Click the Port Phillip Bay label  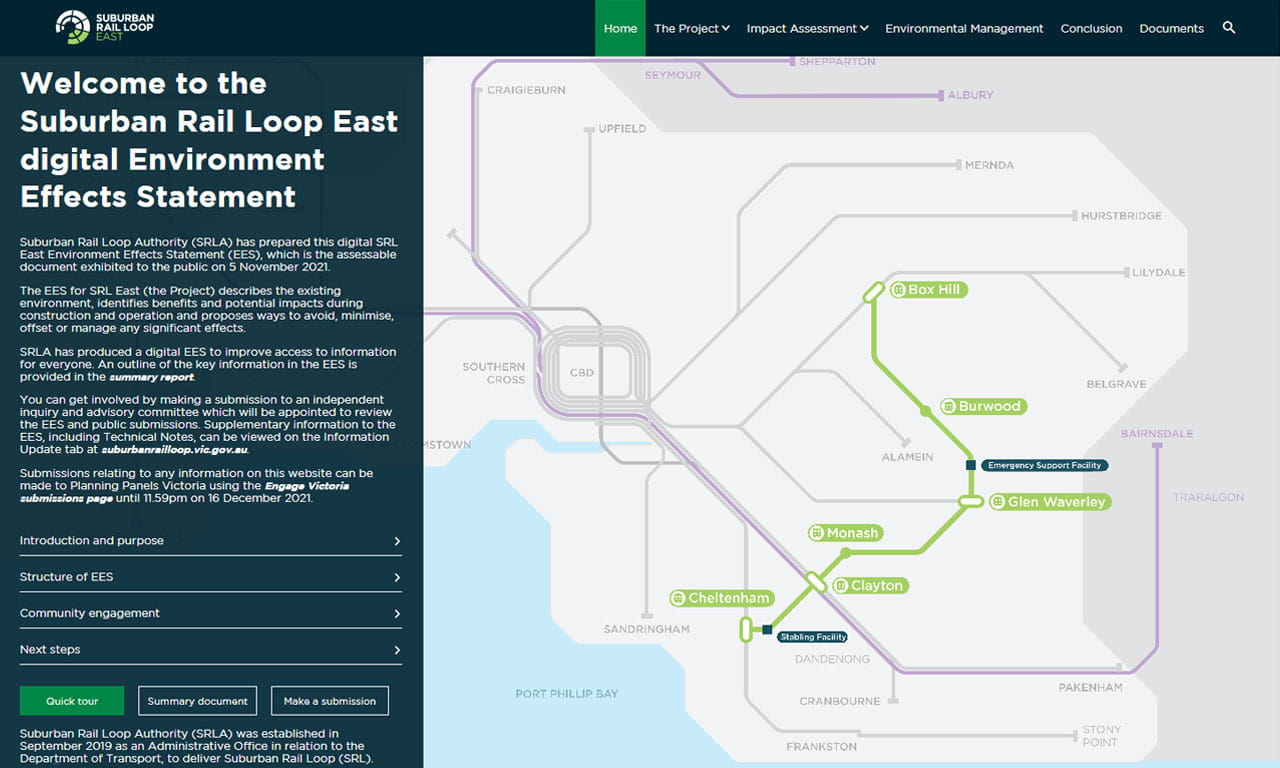[x=567, y=694]
